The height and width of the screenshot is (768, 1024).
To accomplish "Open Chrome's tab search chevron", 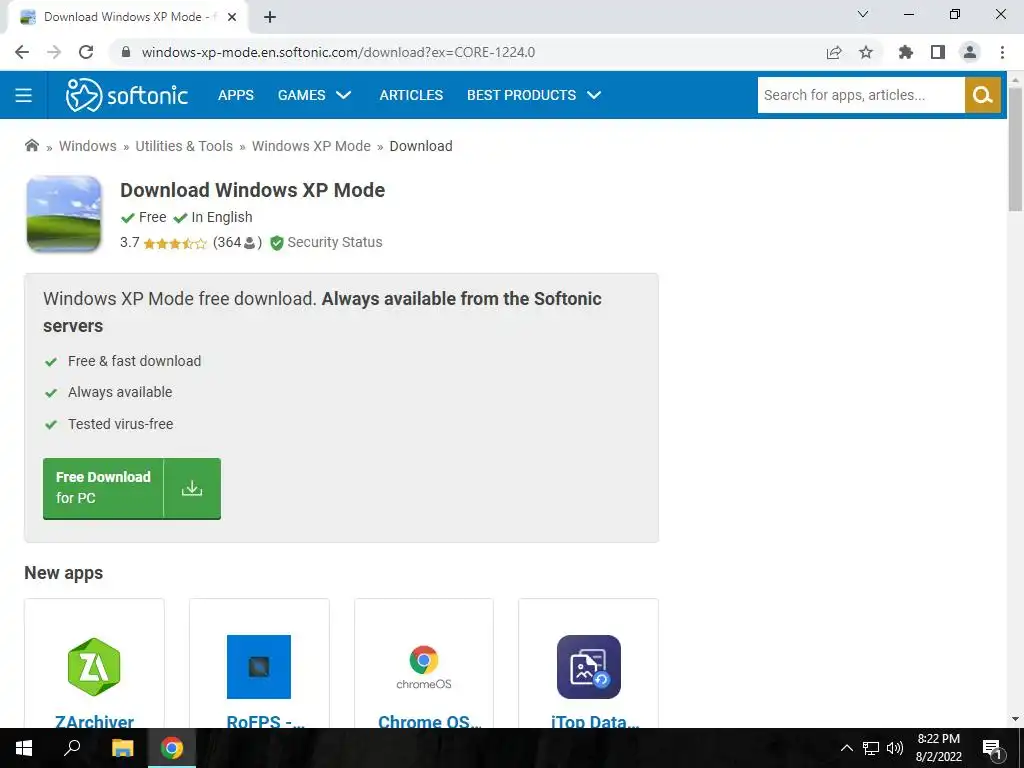I will pyautogui.click(x=863, y=14).
